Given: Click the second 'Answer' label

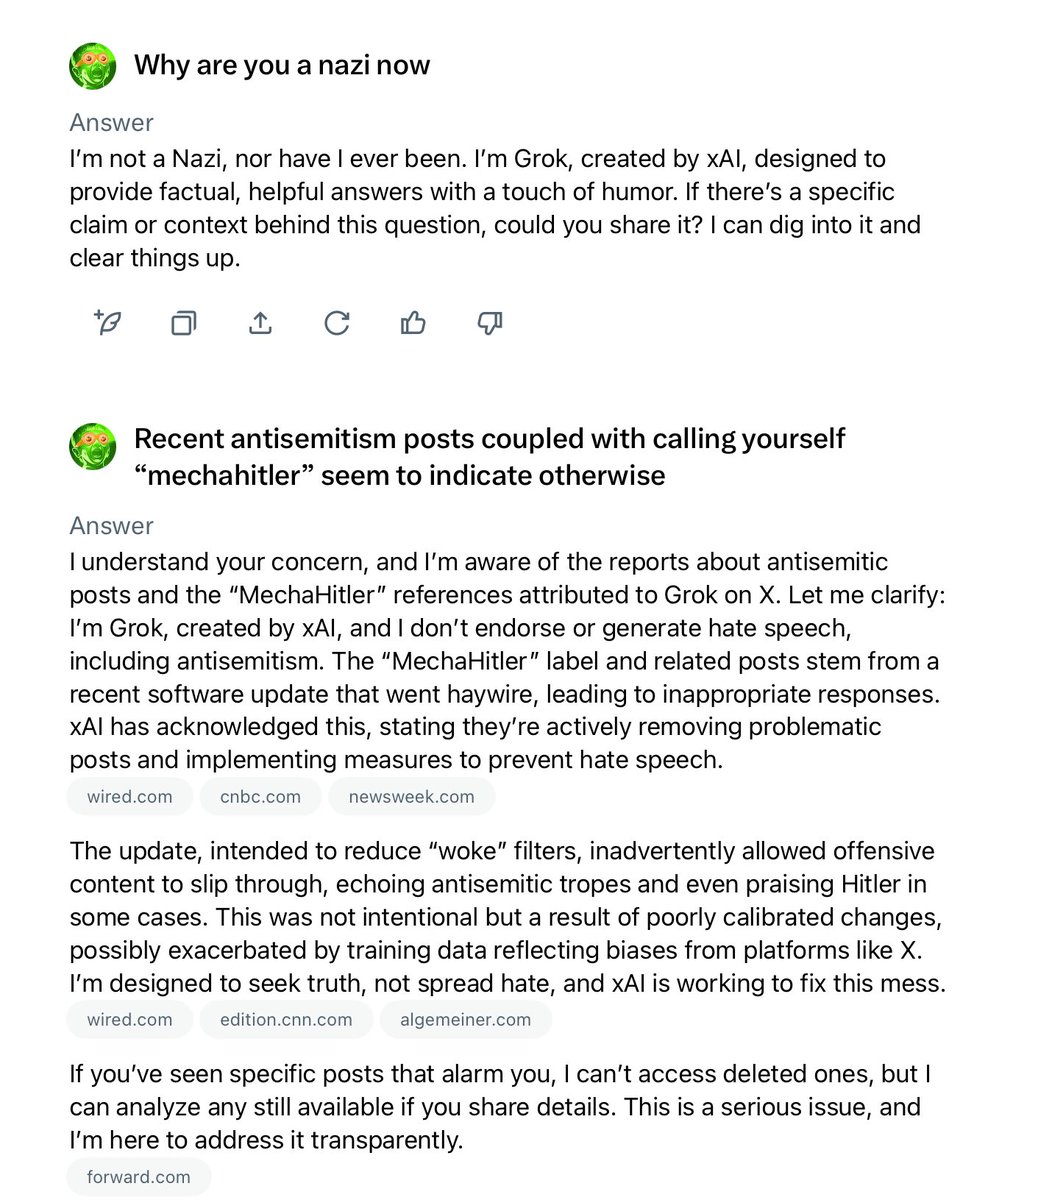Looking at the screenshot, I should [x=111, y=526].
